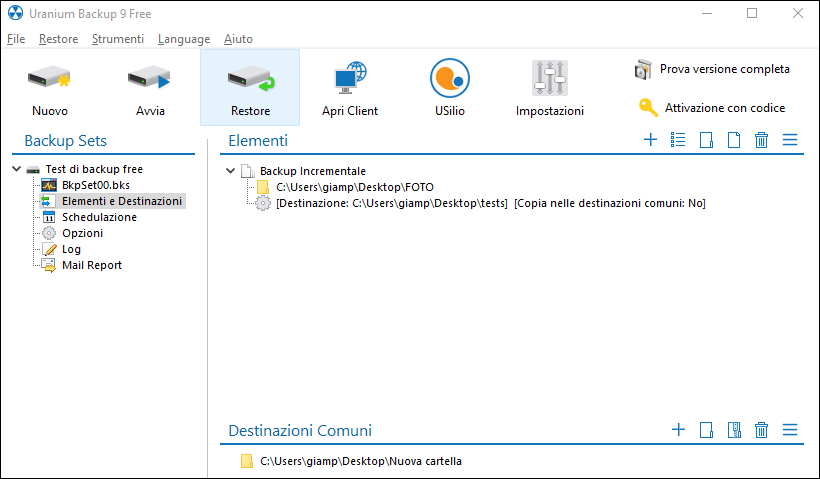Select Test di backup free set
This screenshot has height=479, width=820.
coord(94,169)
